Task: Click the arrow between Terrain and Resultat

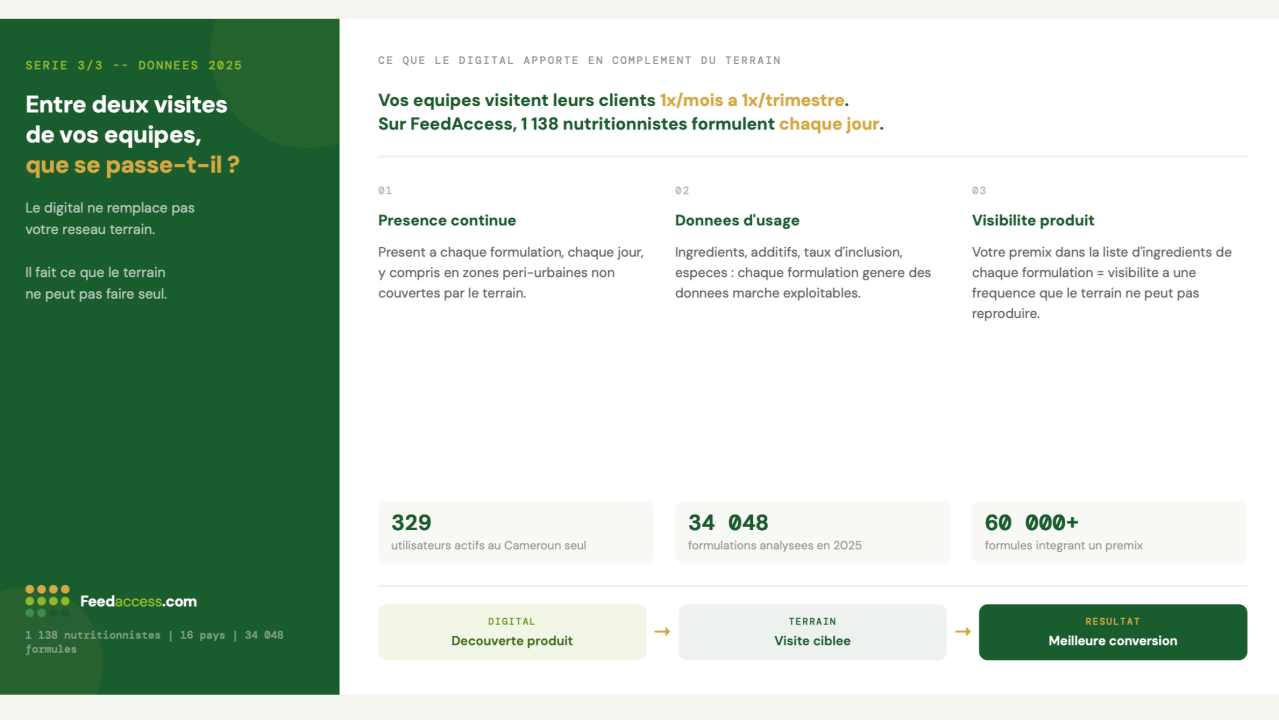Action: (962, 631)
